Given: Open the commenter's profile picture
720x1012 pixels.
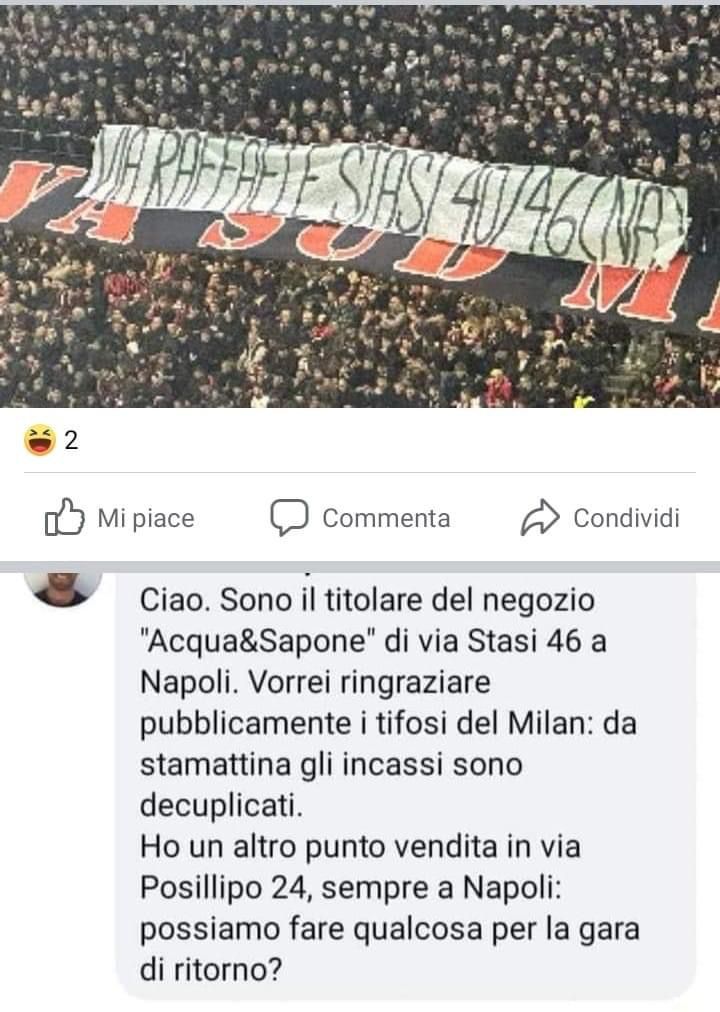Looking at the screenshot, I should coord(63,587).
